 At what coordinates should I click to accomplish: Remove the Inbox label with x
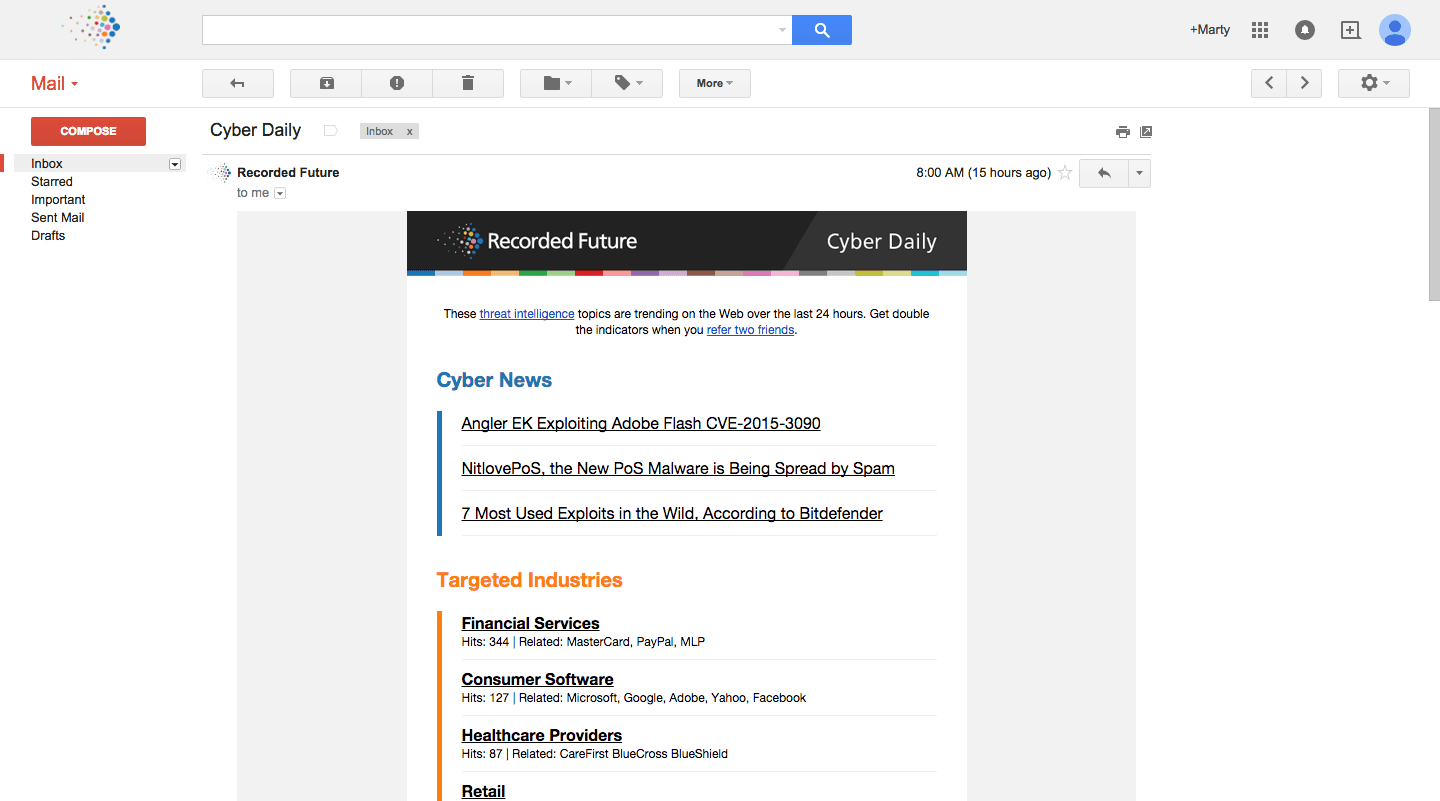coord(409,131)
